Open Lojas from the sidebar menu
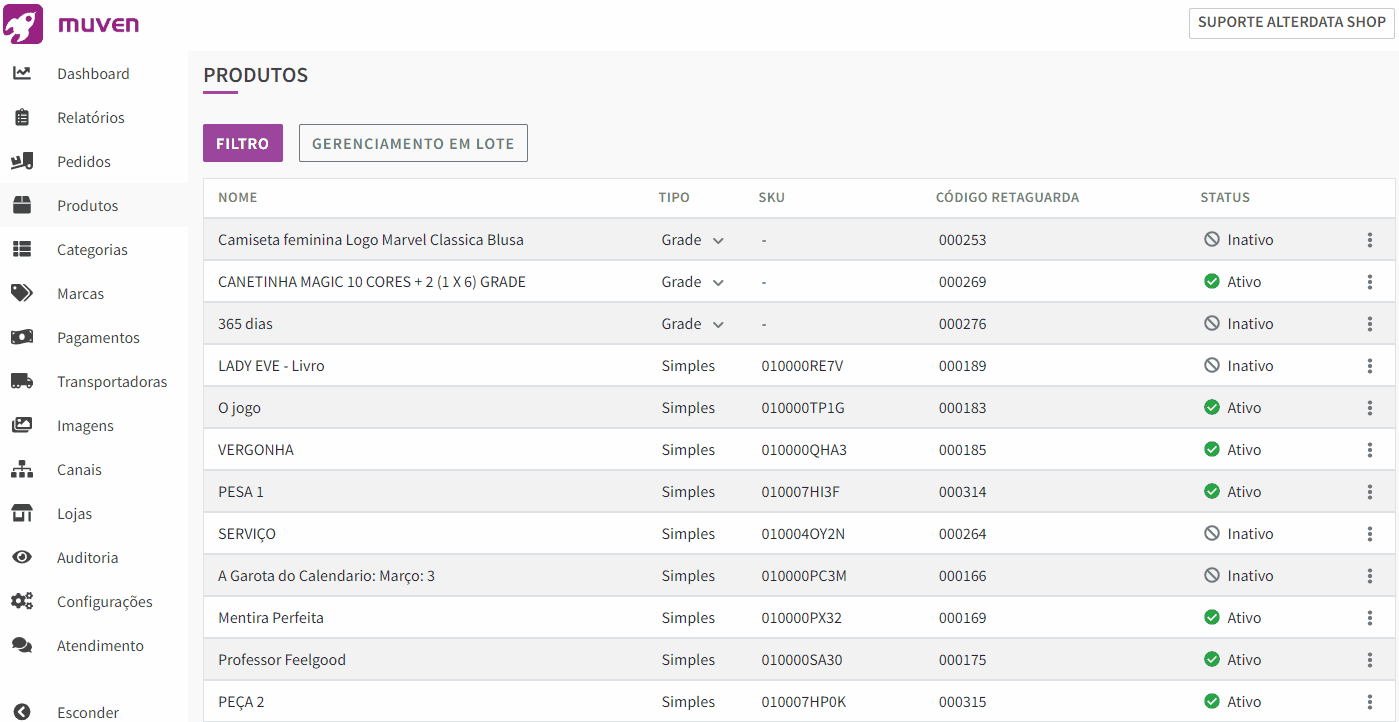Viewport: 1399px width, 722px height. pyautogui.click(x=74, y=514)
